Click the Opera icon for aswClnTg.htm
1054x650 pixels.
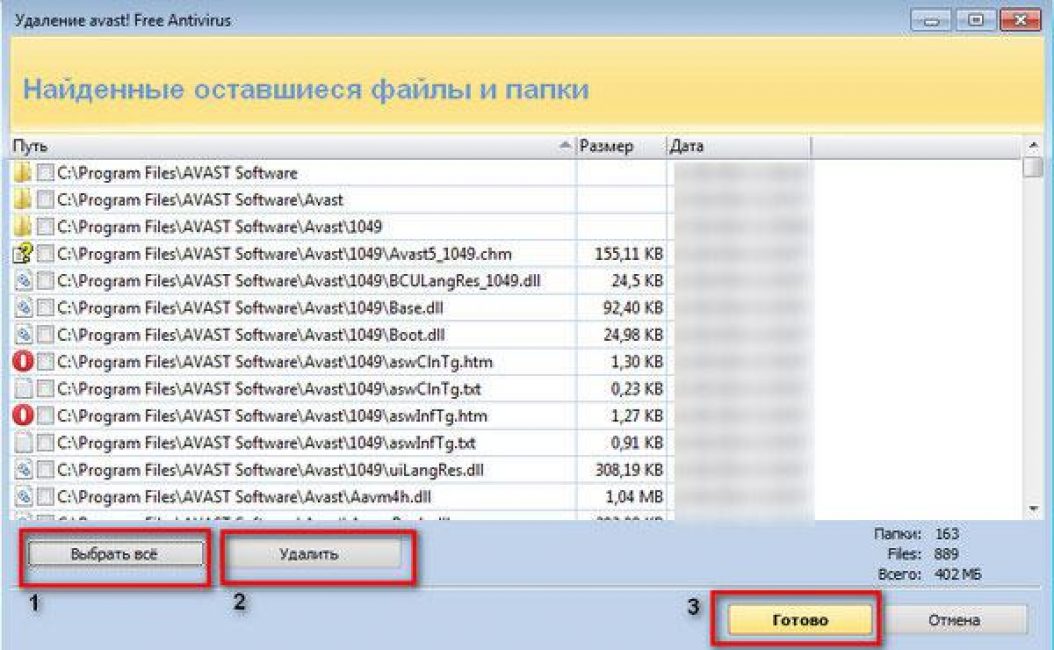pos(23,362)
